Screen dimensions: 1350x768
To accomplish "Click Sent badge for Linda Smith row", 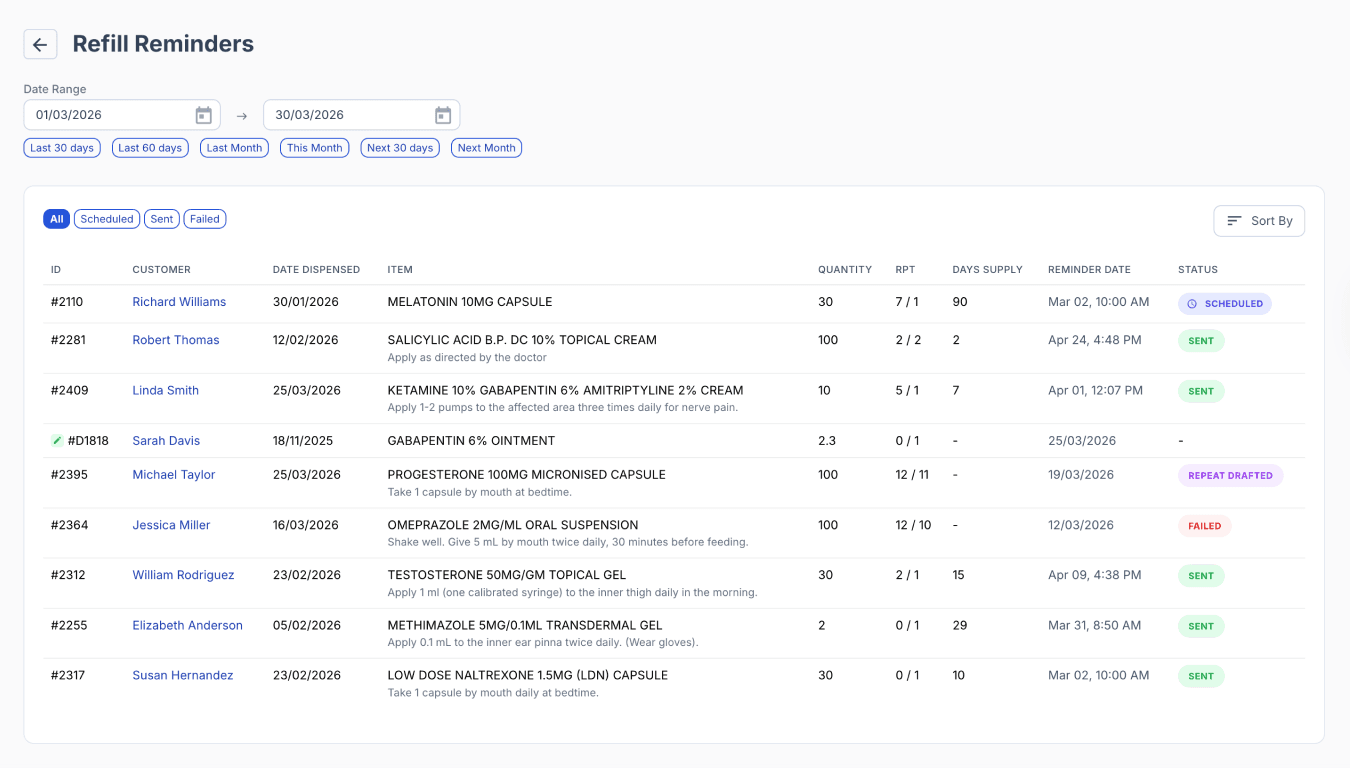I will [x=1201, y=392].
